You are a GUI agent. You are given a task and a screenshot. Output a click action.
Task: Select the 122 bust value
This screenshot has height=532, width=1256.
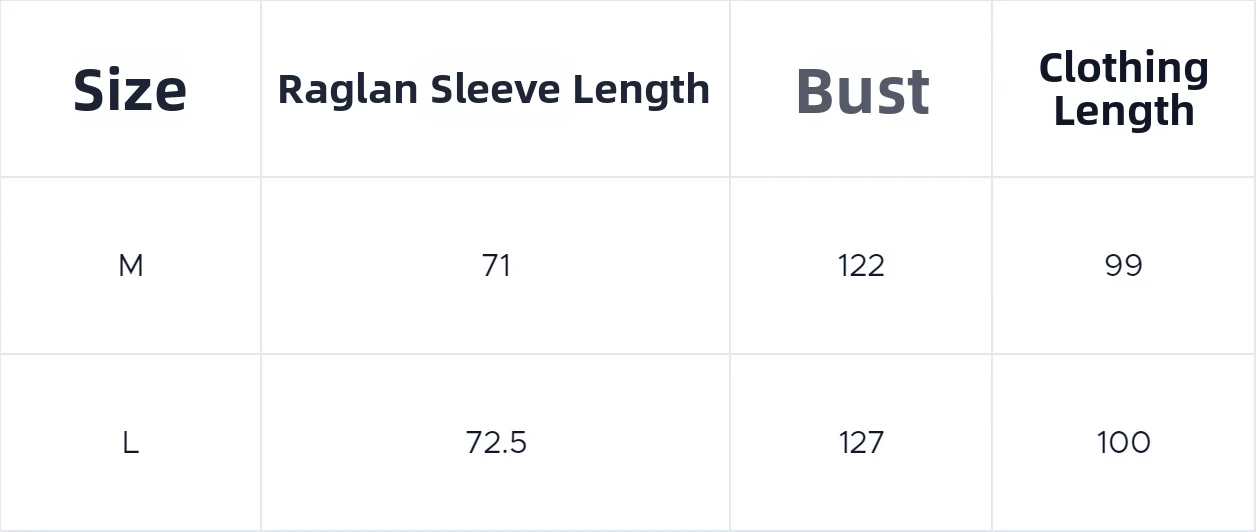click(861, 266)
